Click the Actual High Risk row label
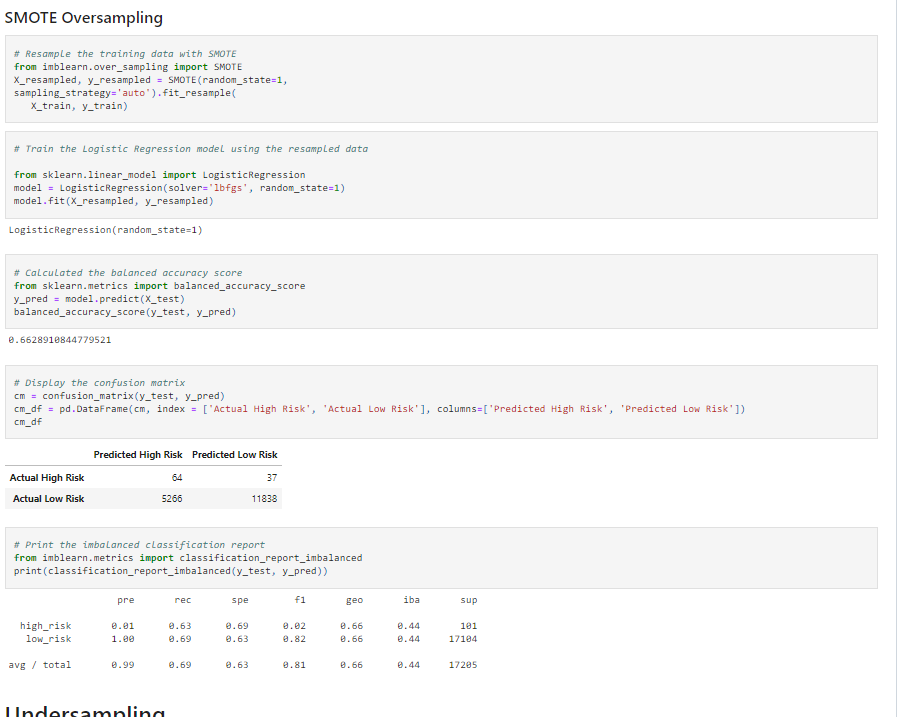Image resolution: width=901 pixels, height=717 pixels. click(47, 478)
